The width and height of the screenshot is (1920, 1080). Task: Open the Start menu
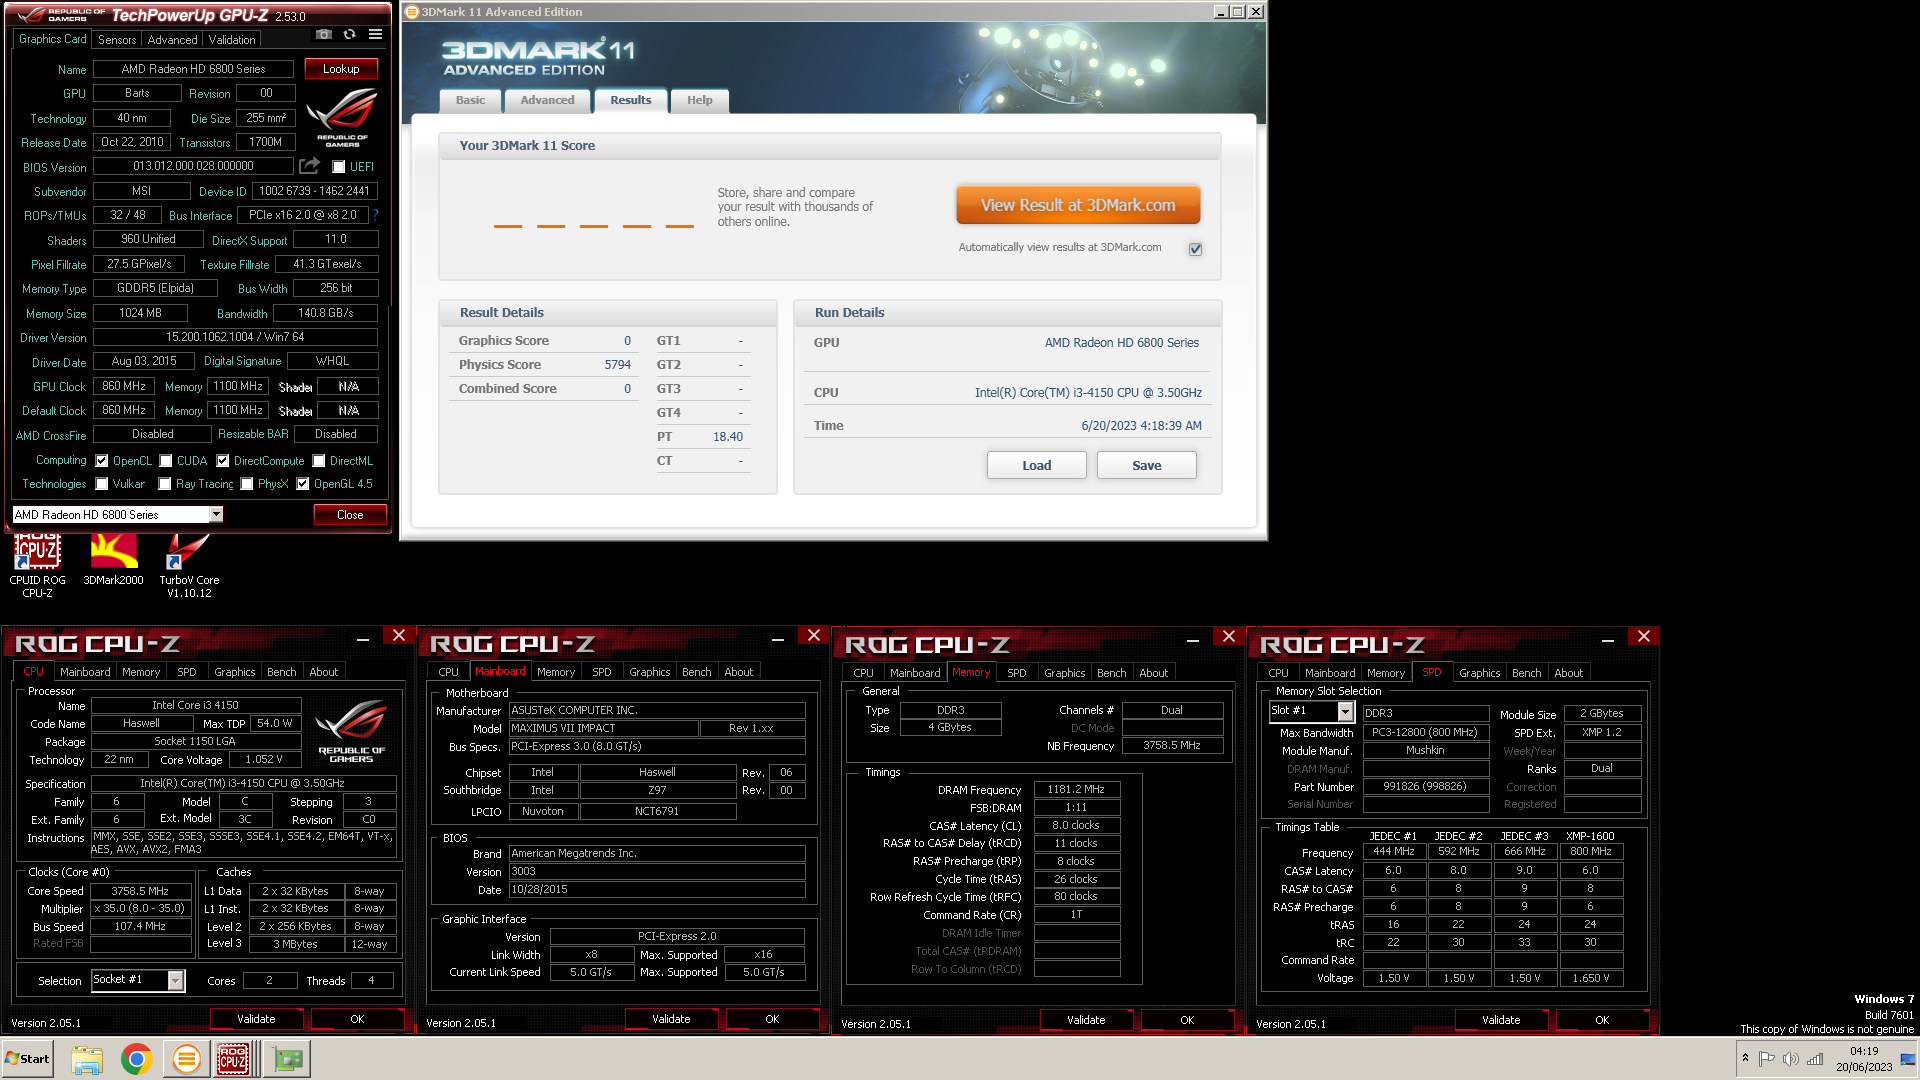pyautogui.click(x=27, y=1059)
